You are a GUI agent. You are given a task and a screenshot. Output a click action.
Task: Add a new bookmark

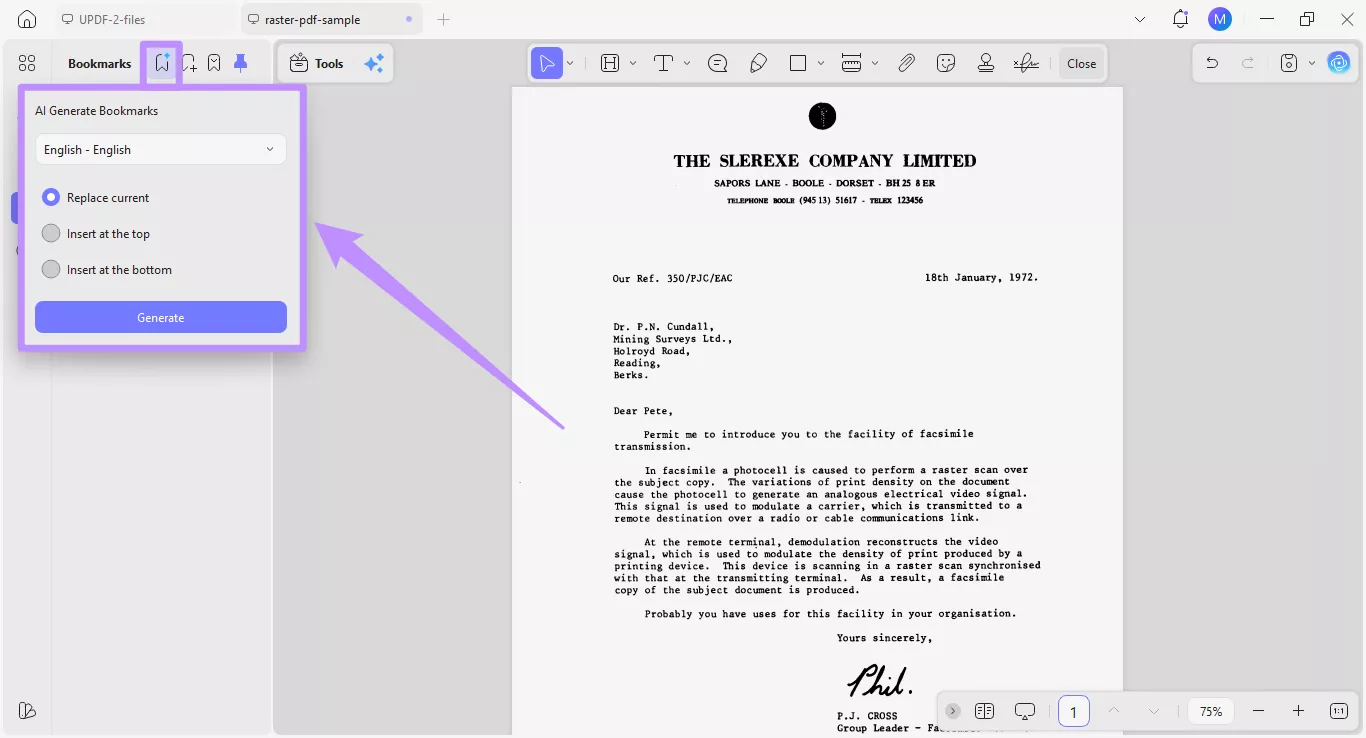click(188, 62)
